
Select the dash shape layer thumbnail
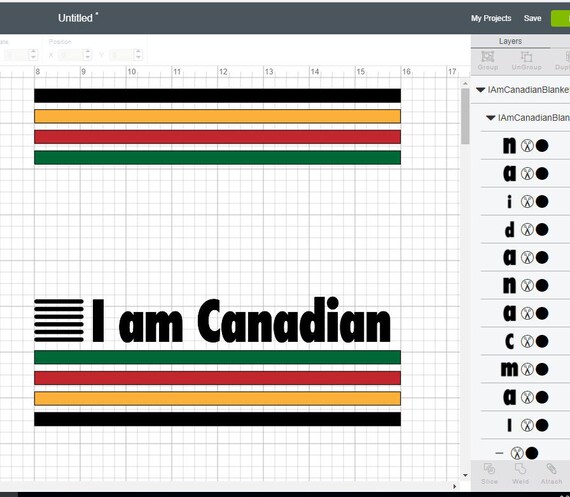499,453
